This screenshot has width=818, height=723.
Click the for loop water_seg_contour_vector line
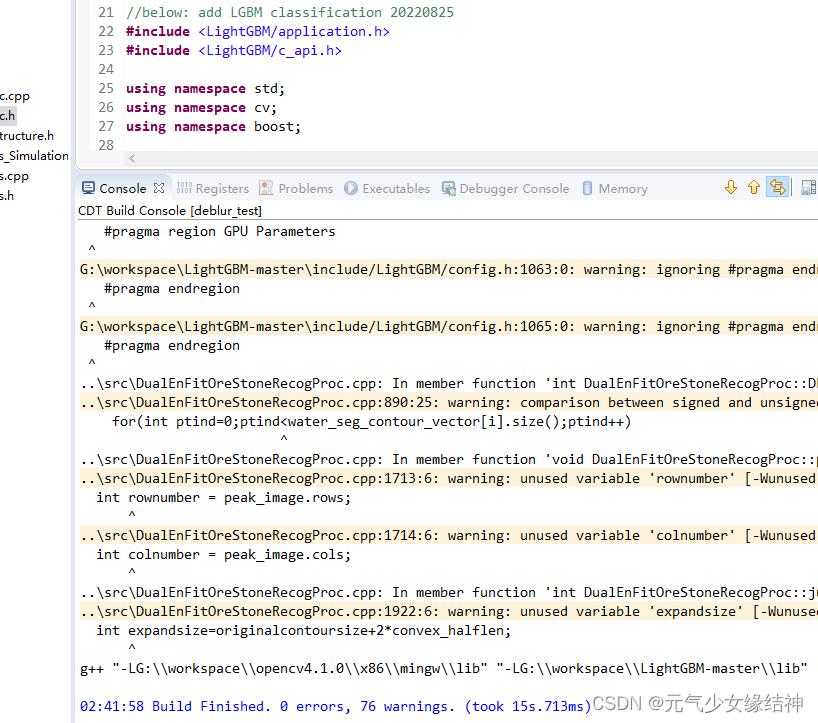click(371, 421)
